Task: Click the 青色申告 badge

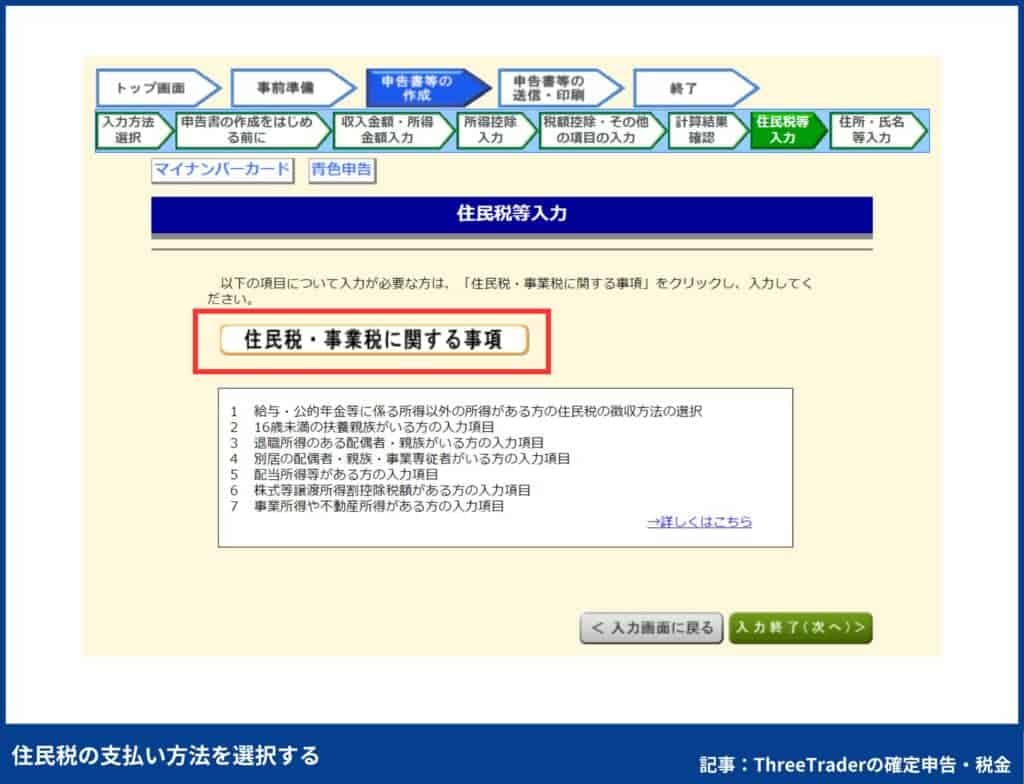Action: point(342,170)
